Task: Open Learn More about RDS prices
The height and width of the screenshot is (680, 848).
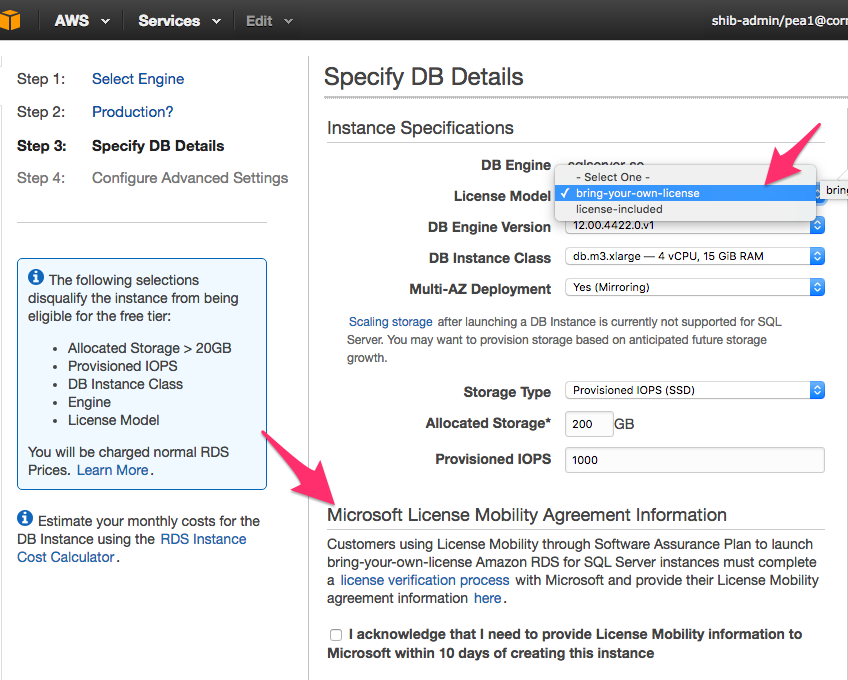Action: coord(112,470)
